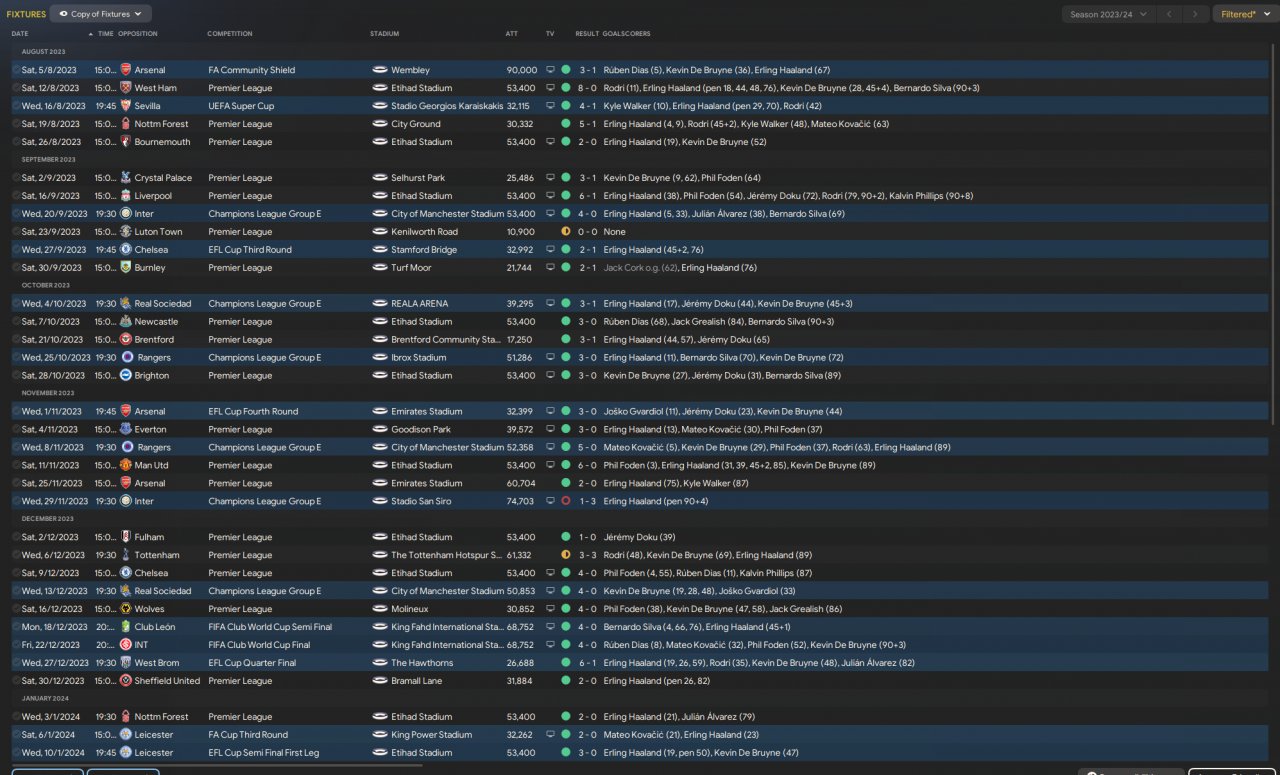The width and height of the screenshot is (1280, 775).
Task: Click the Arsenal badge in the FA Community Shield row
Action: click(125, 70)
